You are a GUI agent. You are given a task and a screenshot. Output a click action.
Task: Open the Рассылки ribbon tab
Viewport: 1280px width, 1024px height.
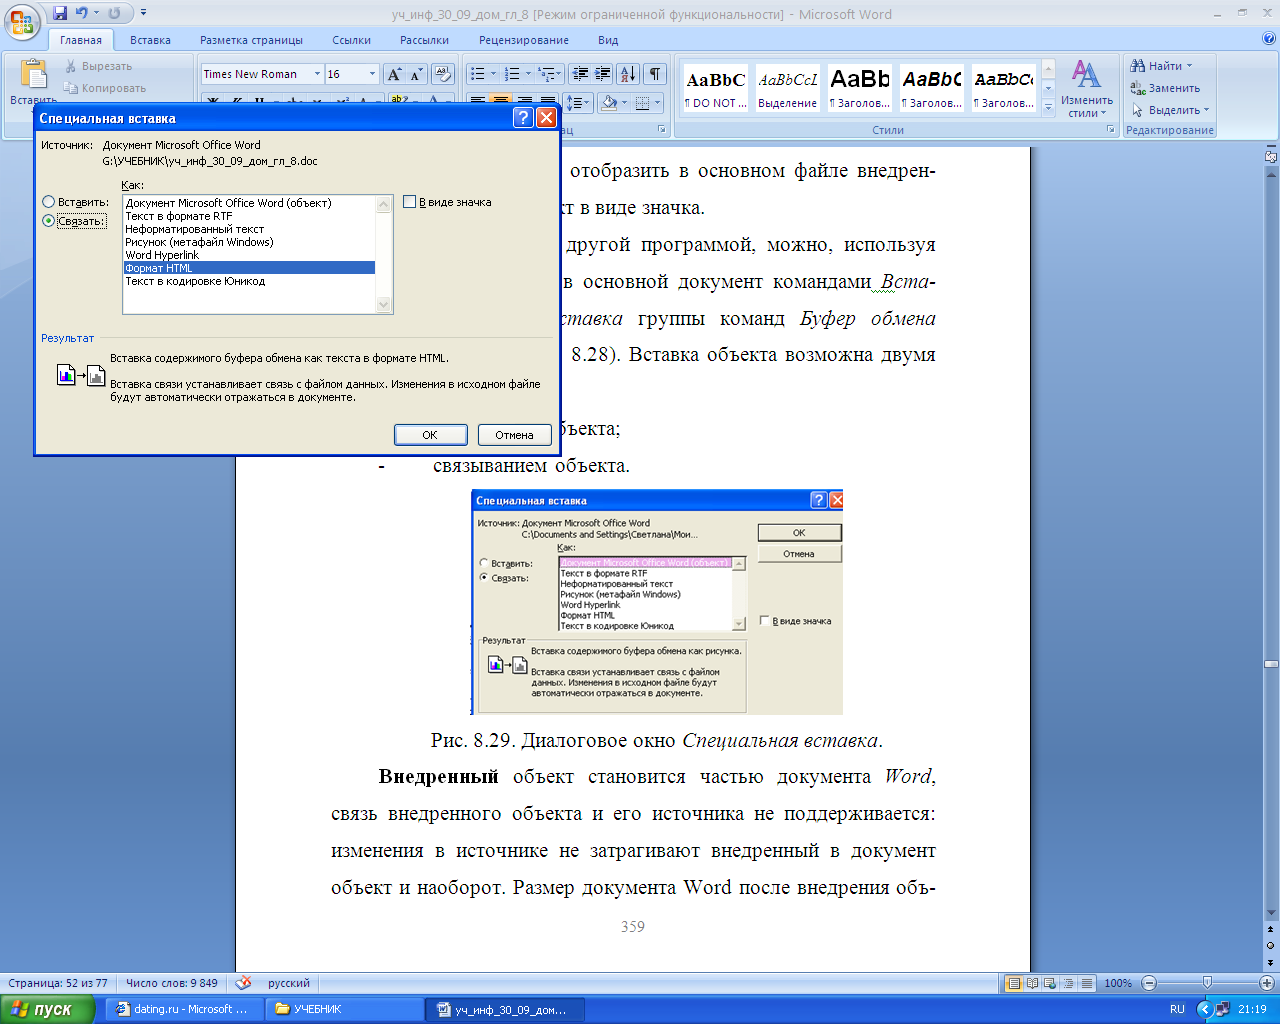point(424,40)
